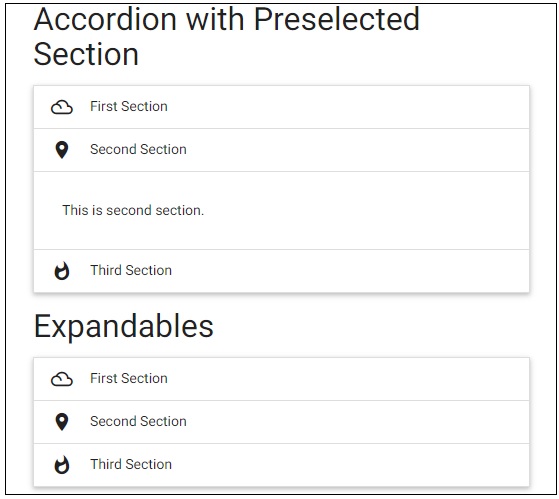Viewport: 559px width, 499px height.
Task: Click blank area right of 'First Section' in Expandables
Action: pyautogui.click(x=348, y=379)
